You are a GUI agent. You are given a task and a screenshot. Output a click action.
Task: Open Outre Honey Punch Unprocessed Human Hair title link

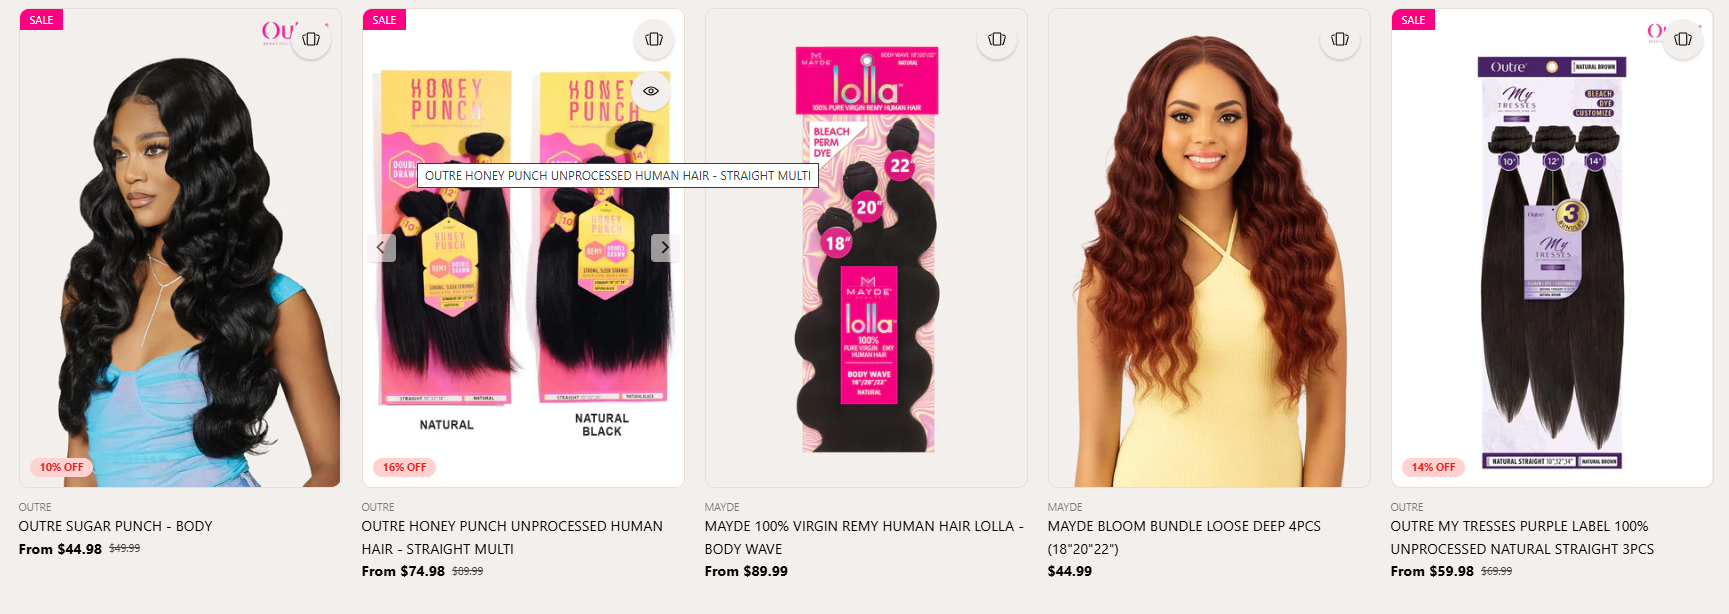pos(512,537)
